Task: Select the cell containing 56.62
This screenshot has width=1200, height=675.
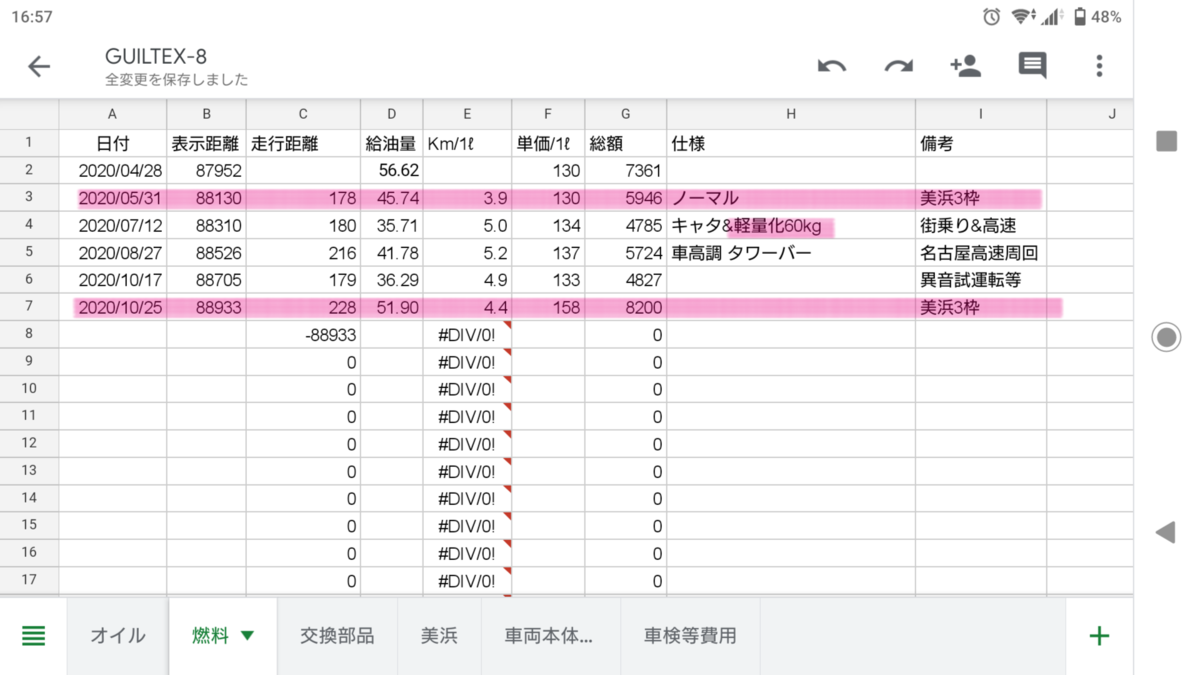Action: pyautogui.click(x=392, y=171)
